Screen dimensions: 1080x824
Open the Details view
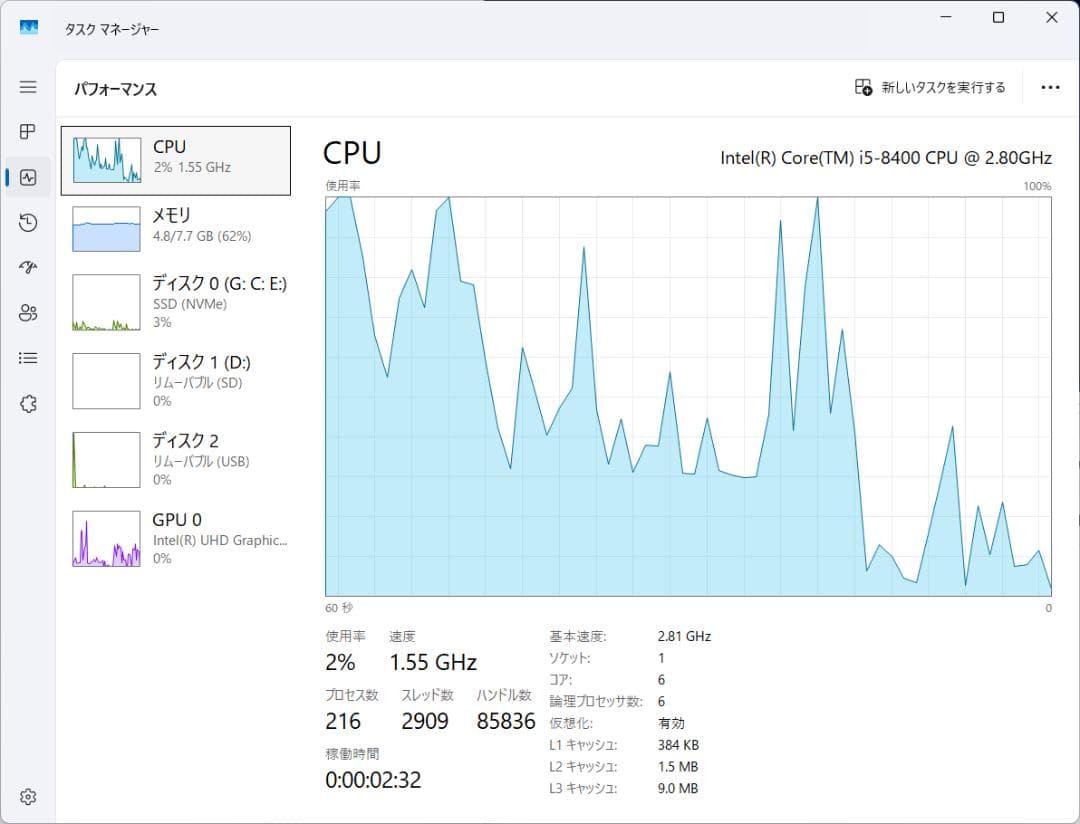[27, 357]
